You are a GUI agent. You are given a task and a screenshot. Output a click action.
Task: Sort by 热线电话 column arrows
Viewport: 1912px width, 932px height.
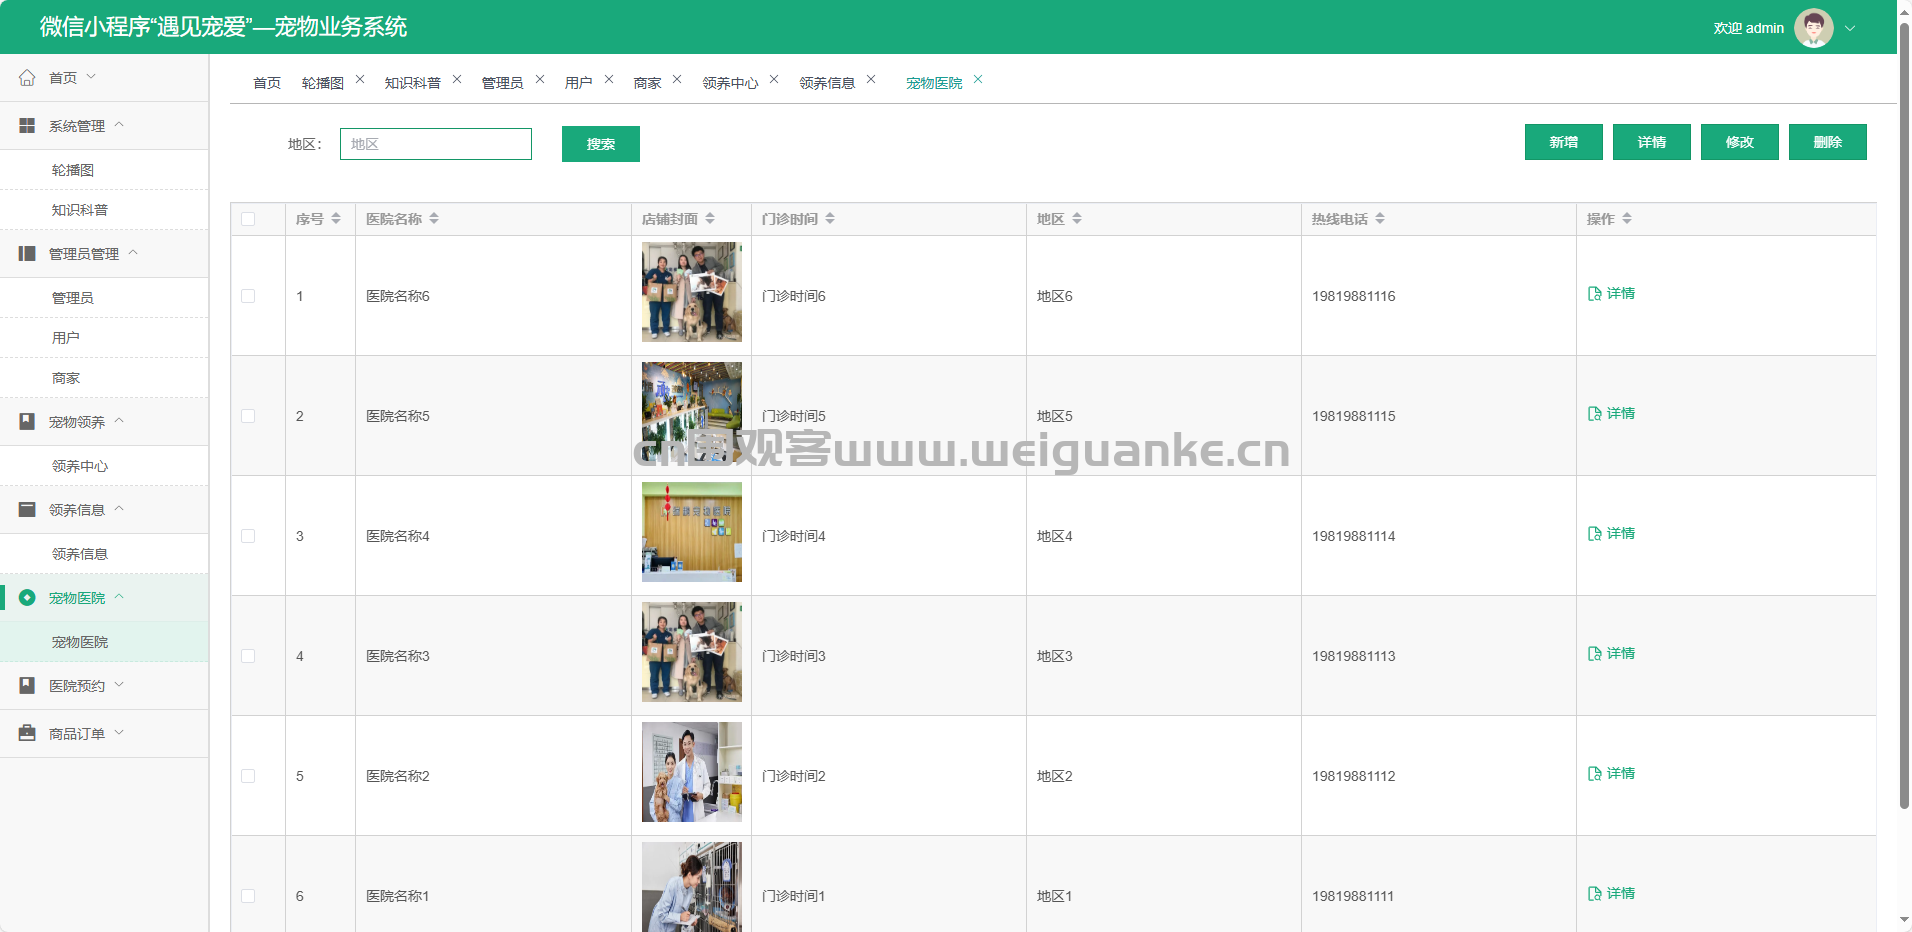tap(1380, 219)
